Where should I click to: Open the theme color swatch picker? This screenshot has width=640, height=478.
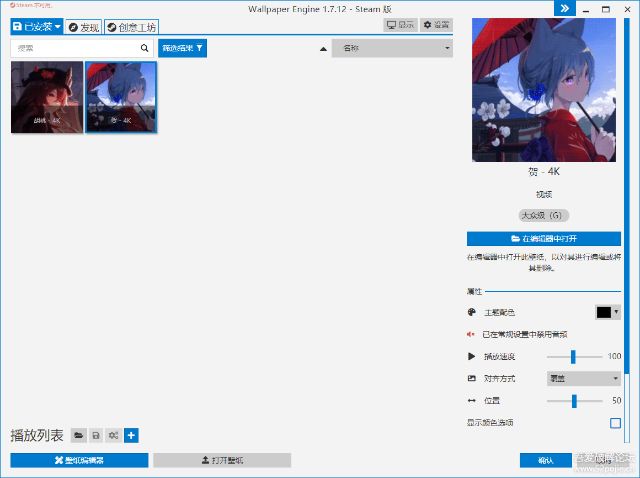pos(604,312)
